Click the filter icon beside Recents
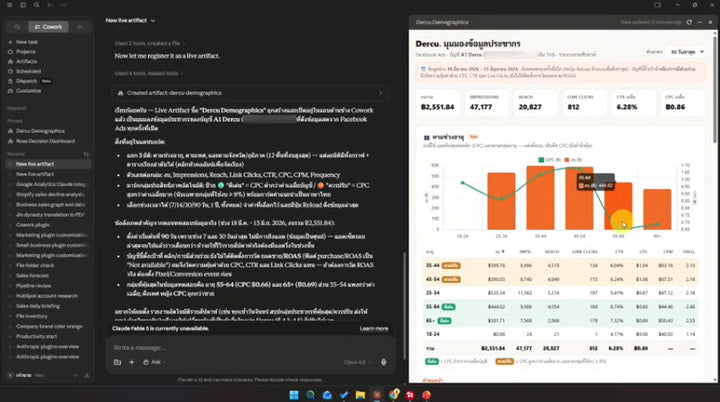The width and height of the screenshot is (720, 402). point(86,154)
